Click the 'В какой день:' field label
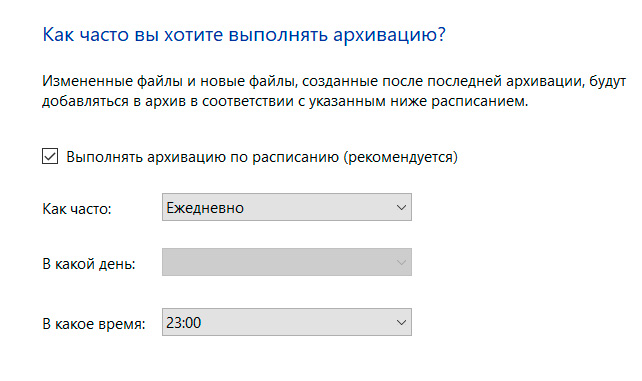This screenshot has width=642, height=381. tap(89, 264)
